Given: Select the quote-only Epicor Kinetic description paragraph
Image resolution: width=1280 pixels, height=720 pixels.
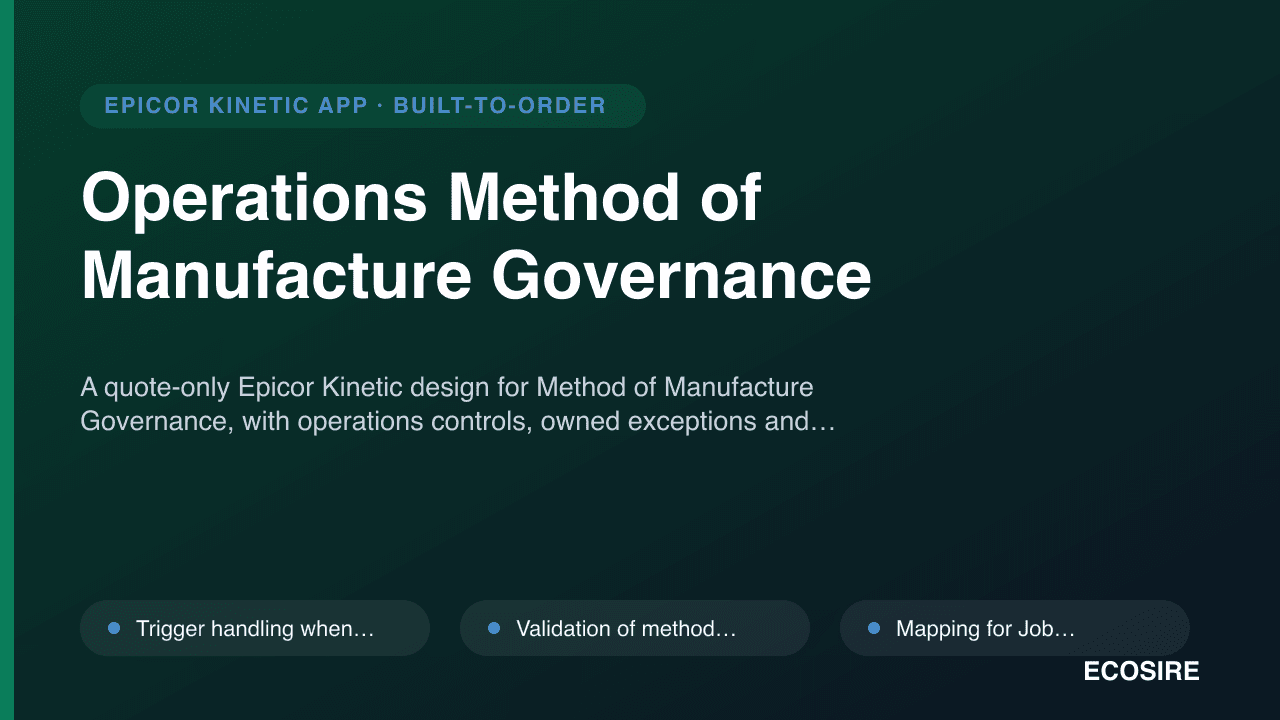Looking at the screenshot, I should (x=457, y=404).
